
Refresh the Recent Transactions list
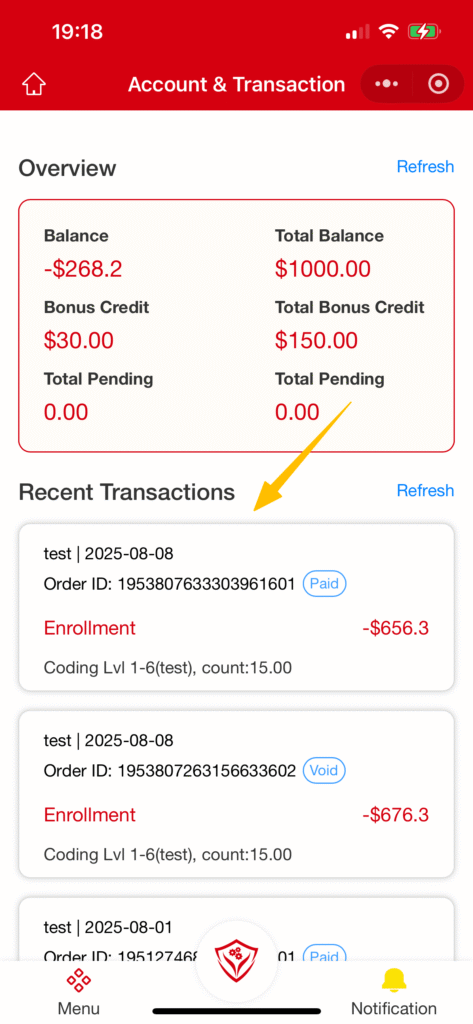(x=425, y=490)
